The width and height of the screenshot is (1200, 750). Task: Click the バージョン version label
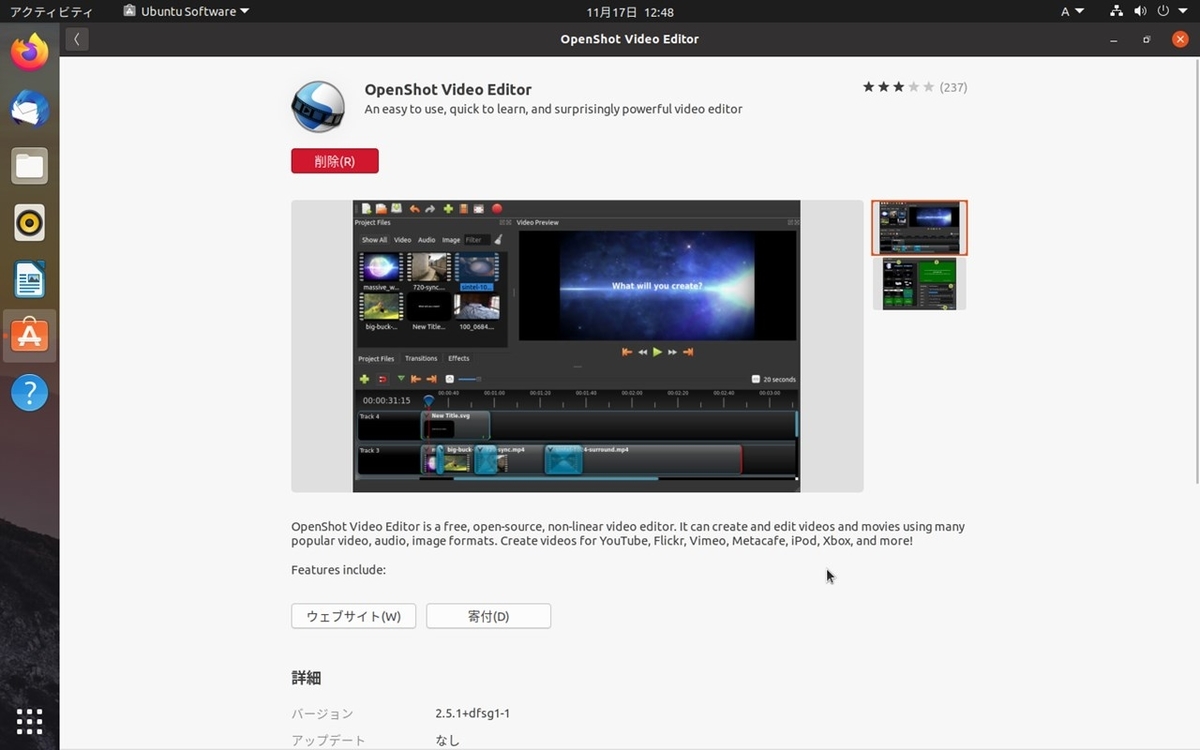322,713
